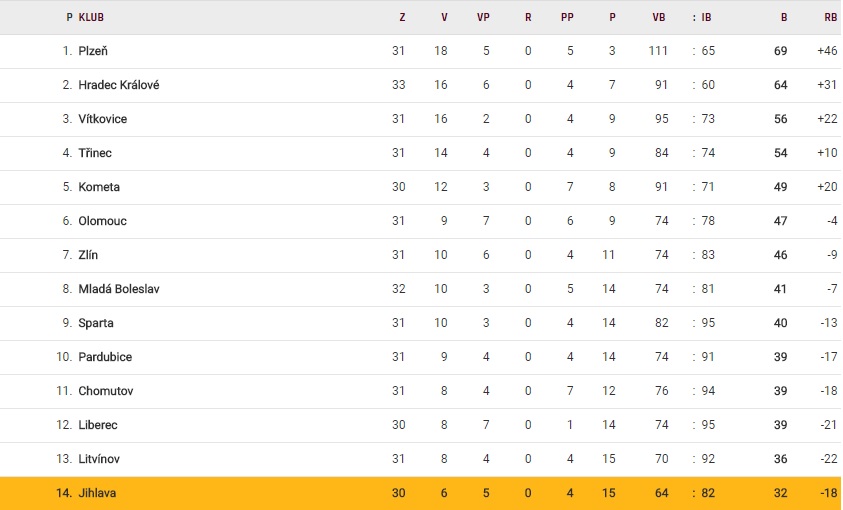Select Litvínov in the table
Viewport: 843px width, 510px height.
pyautogui.click(x=100, y=459)
